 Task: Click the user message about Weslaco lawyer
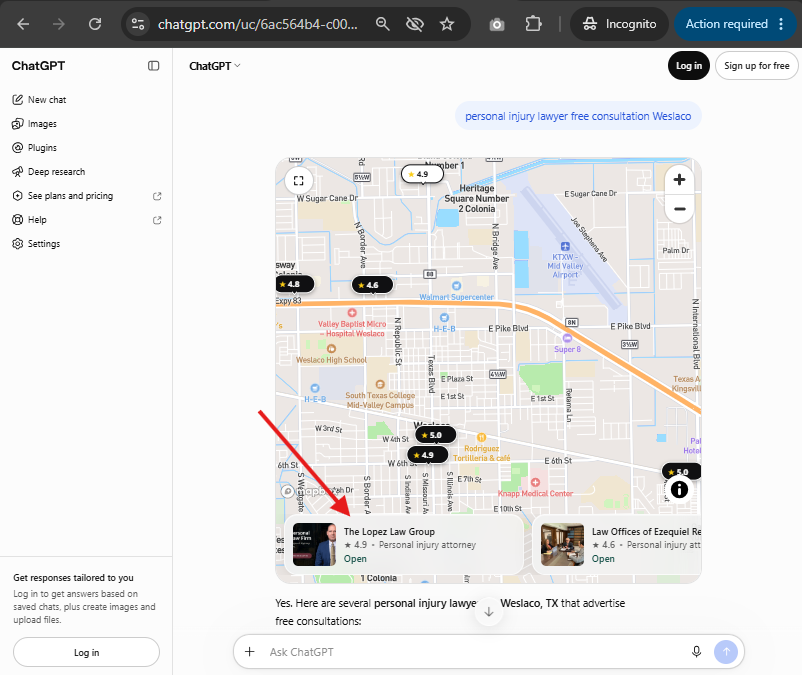click(x=578, y=116)
